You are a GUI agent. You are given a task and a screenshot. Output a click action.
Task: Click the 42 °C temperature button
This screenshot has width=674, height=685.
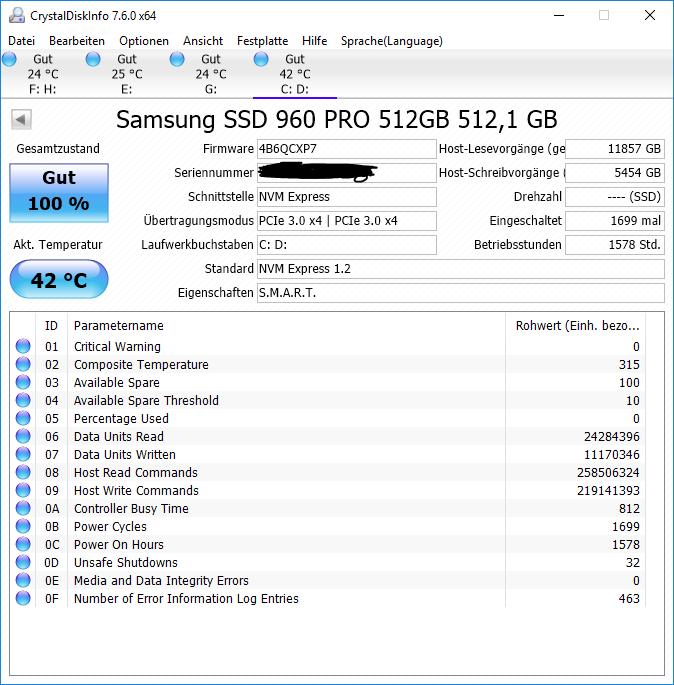(x=59, y=279)
